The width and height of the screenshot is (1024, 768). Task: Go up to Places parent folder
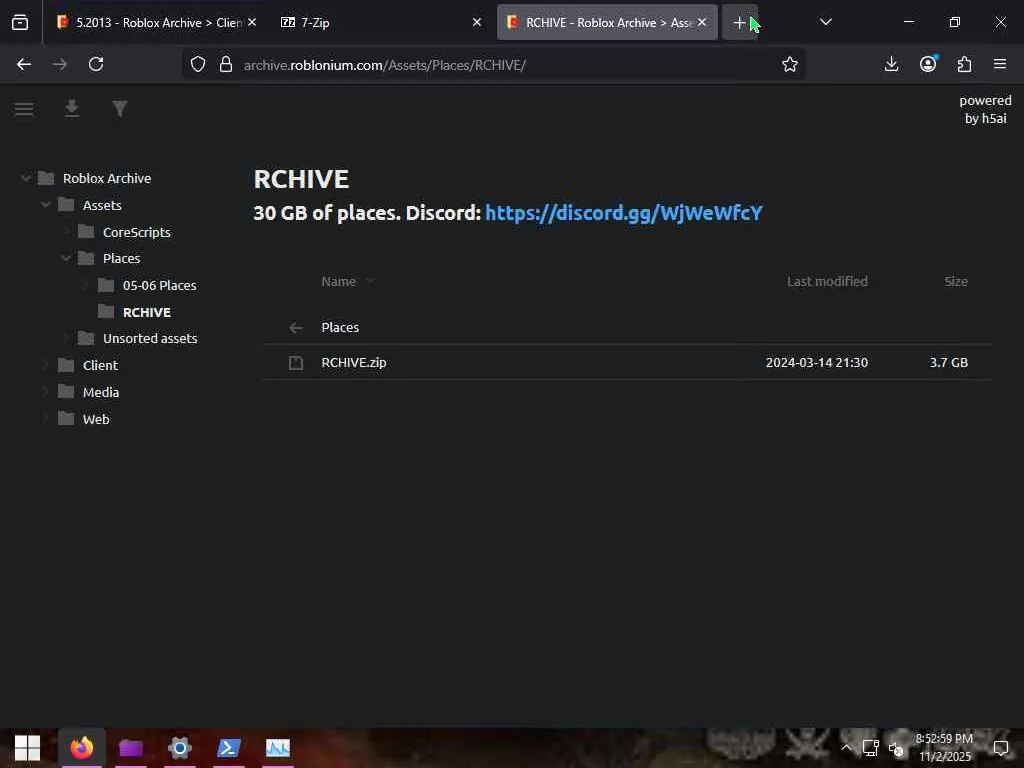point(340,328)
